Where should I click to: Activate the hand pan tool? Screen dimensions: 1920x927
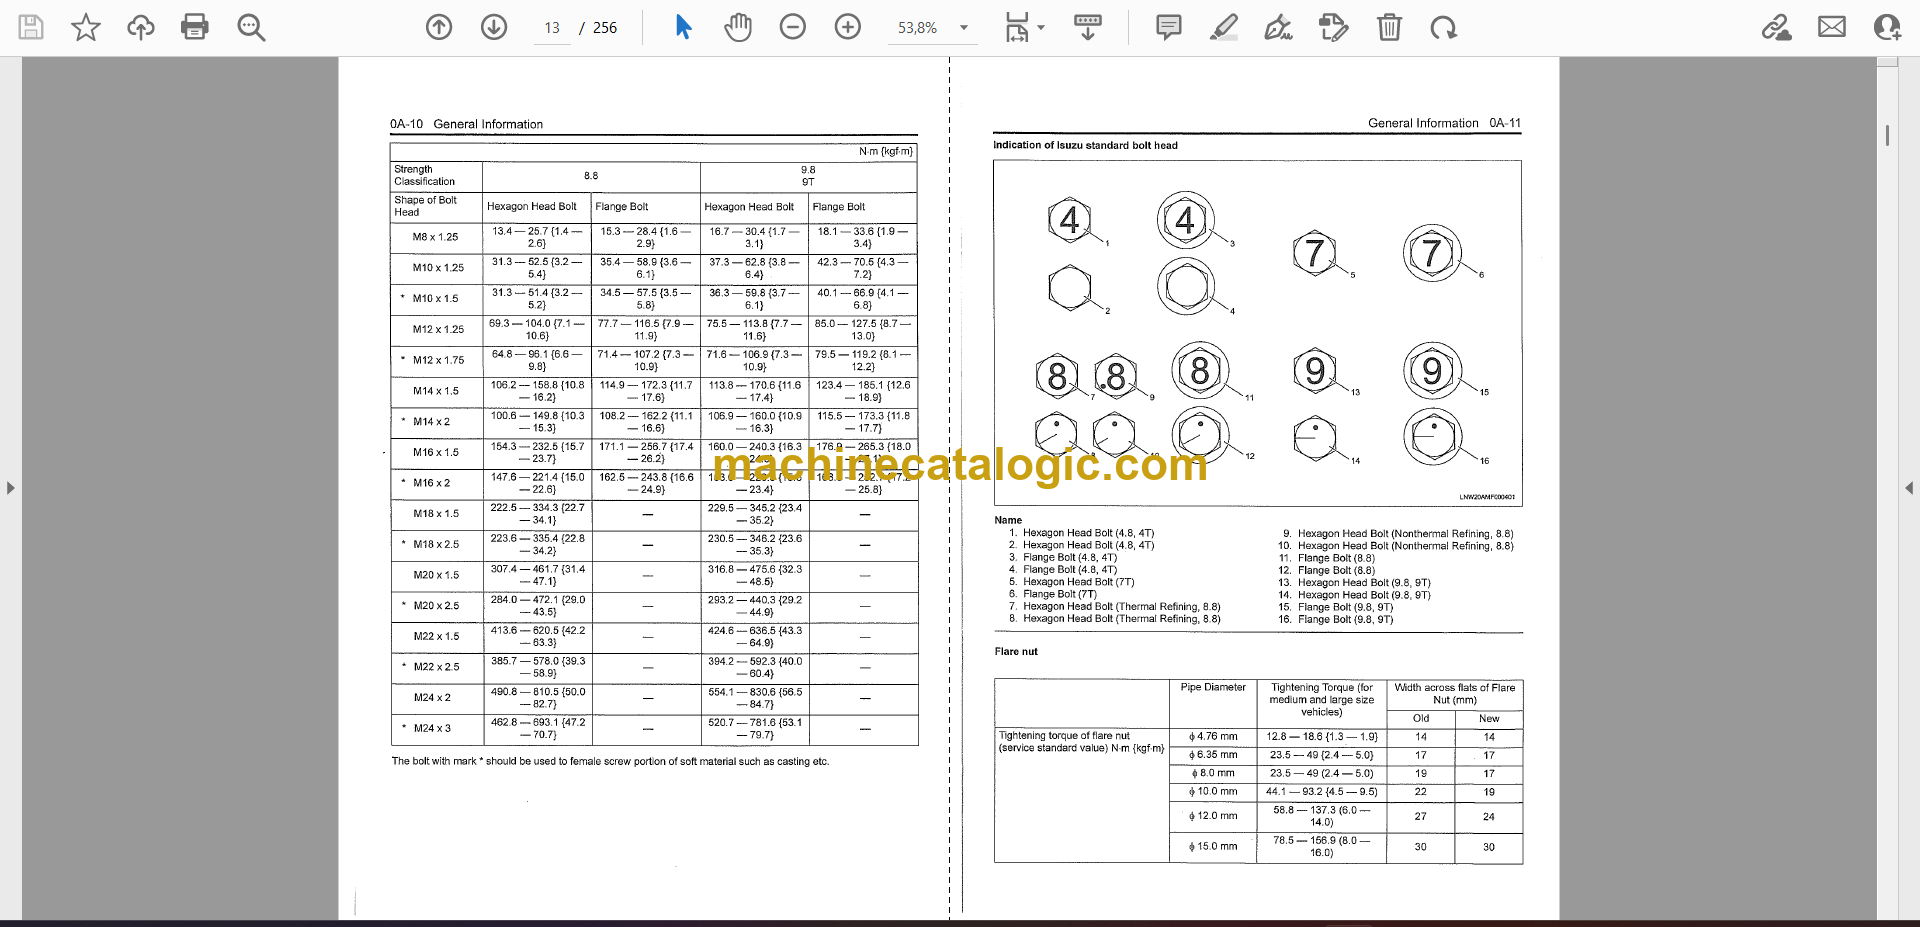(738, 27)
